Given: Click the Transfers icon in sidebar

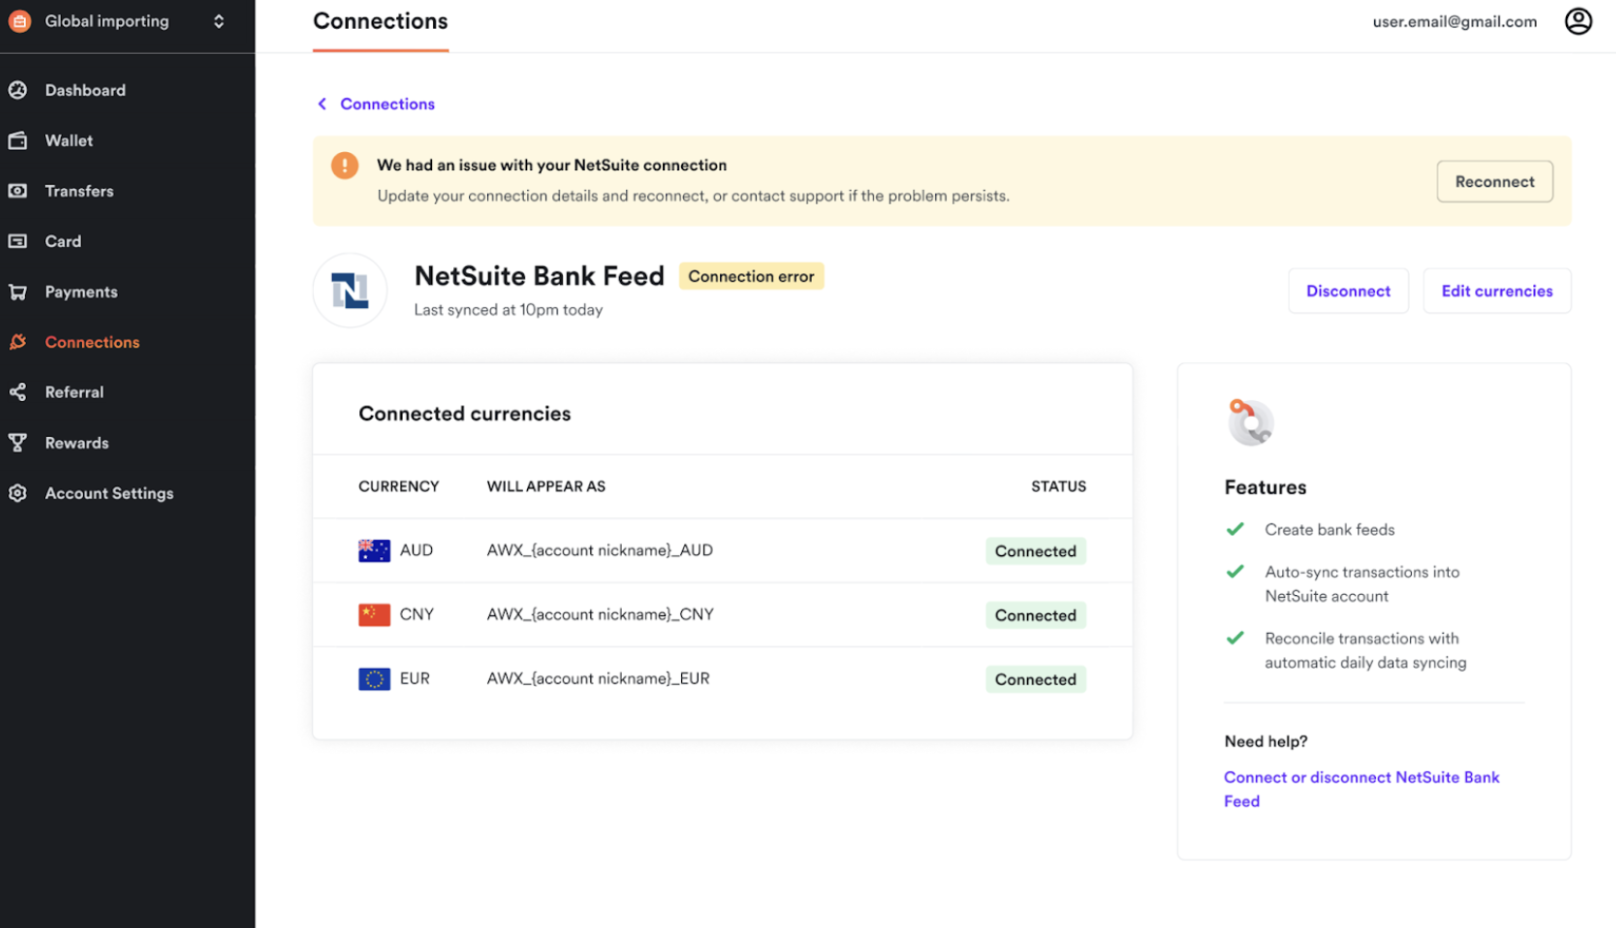Looking at the screenshot, I should click(x=18, y=191).
